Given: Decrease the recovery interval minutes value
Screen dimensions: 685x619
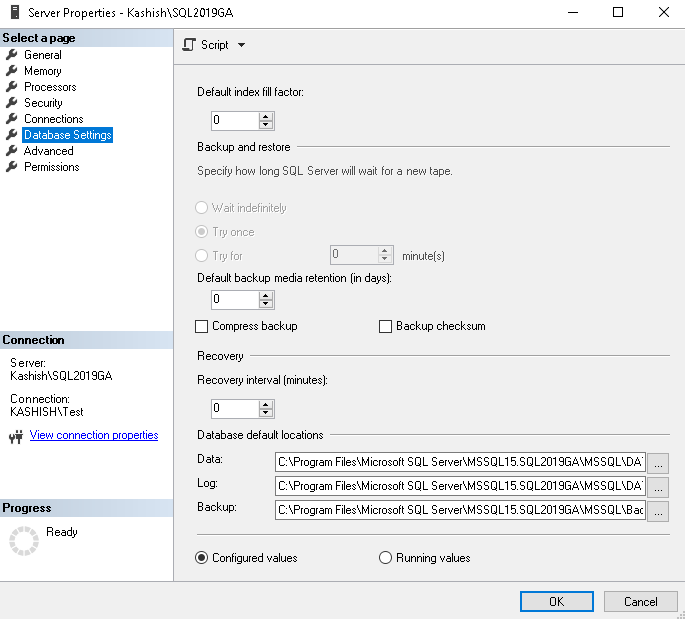Looking at the screenshot, I should (266, 413).
